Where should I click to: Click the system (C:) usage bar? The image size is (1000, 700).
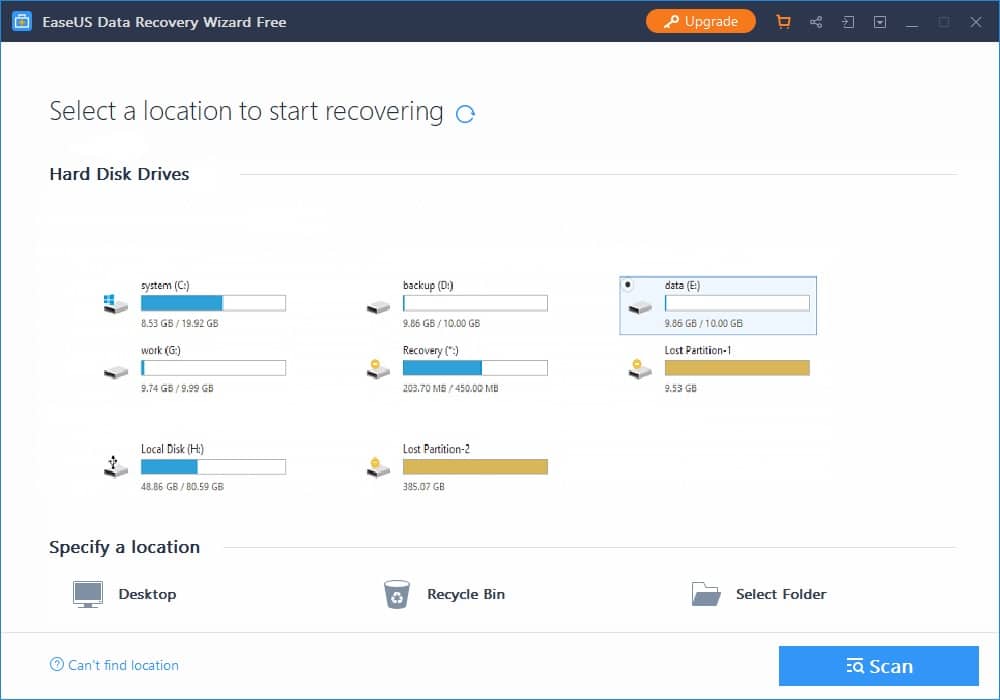213,303
